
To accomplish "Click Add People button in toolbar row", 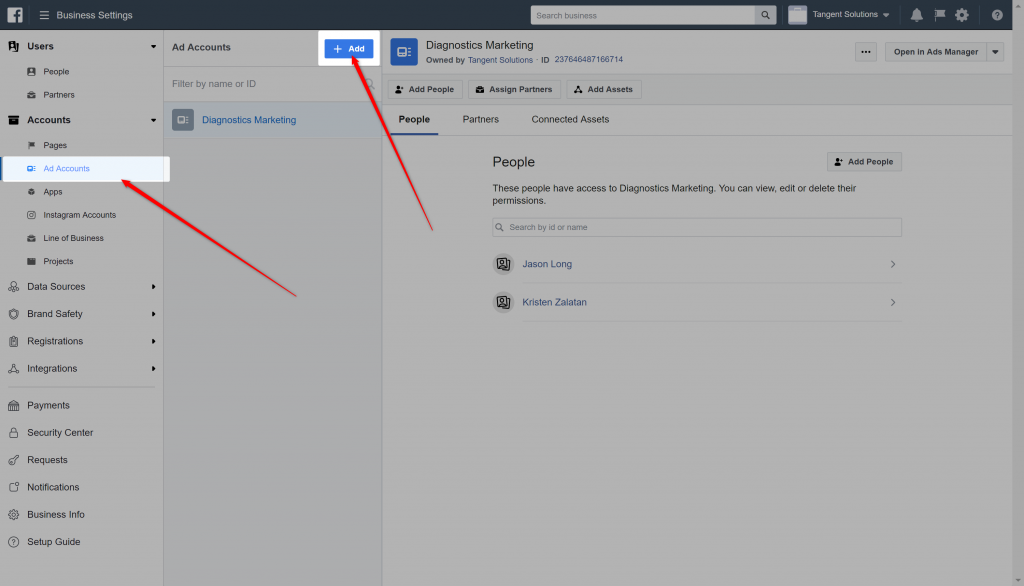I will pyautogui.click(x=425, y=90).
